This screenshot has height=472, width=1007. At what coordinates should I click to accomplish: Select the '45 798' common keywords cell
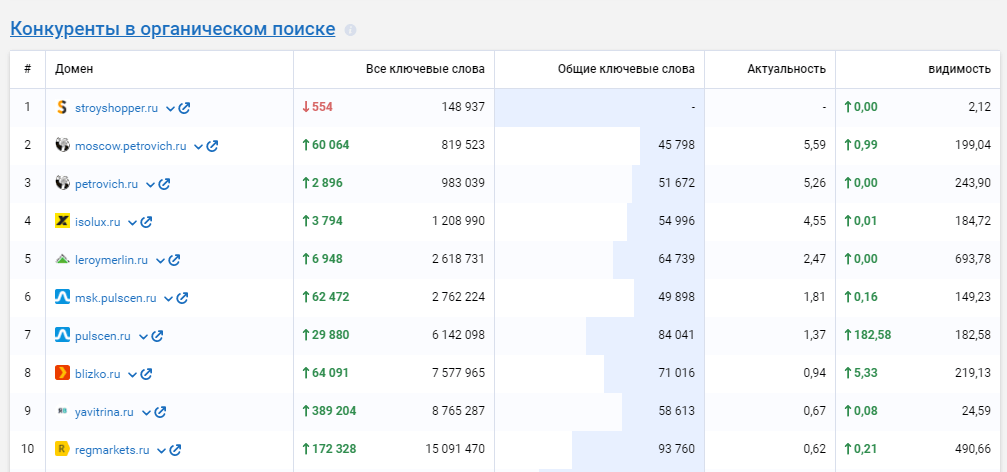click(x=677, y=145)
